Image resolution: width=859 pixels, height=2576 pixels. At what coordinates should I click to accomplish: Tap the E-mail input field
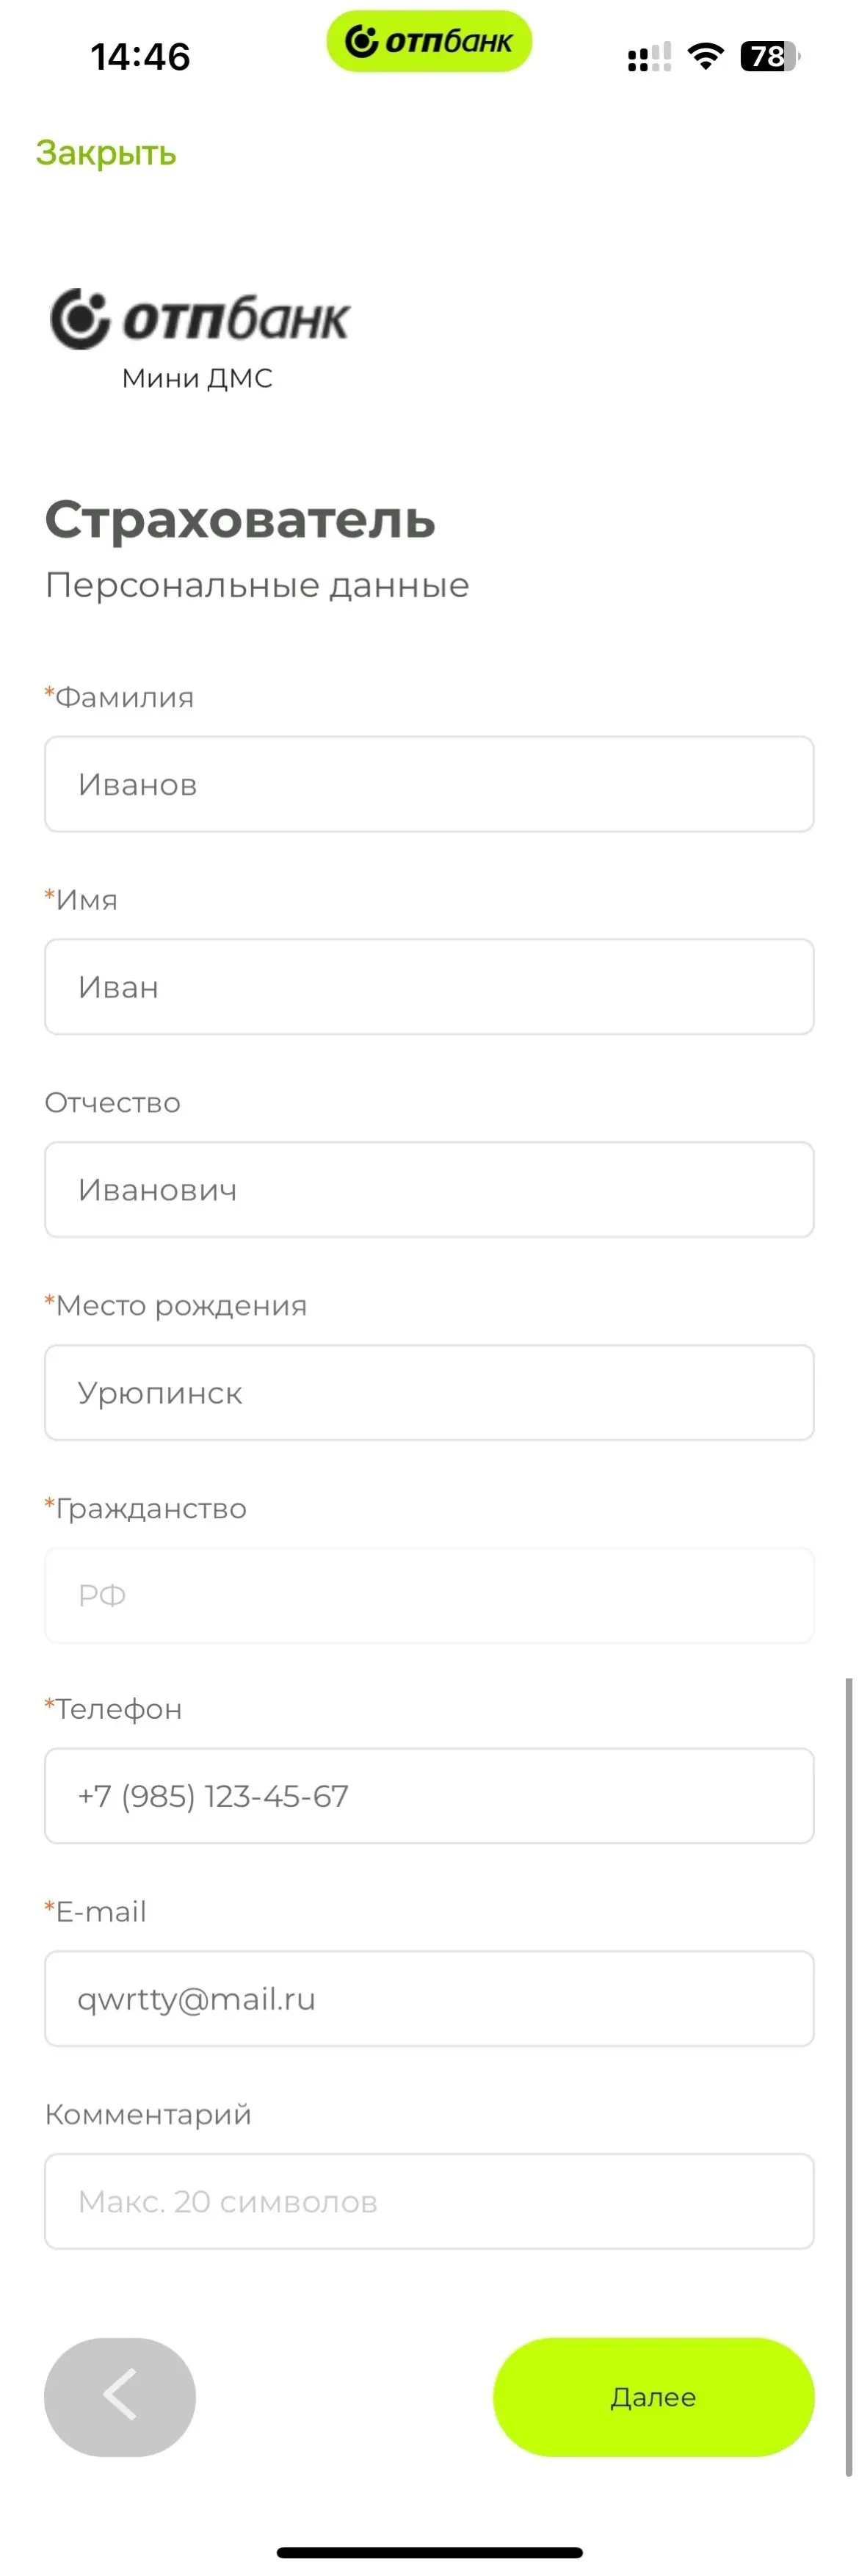click(429, 1999)
